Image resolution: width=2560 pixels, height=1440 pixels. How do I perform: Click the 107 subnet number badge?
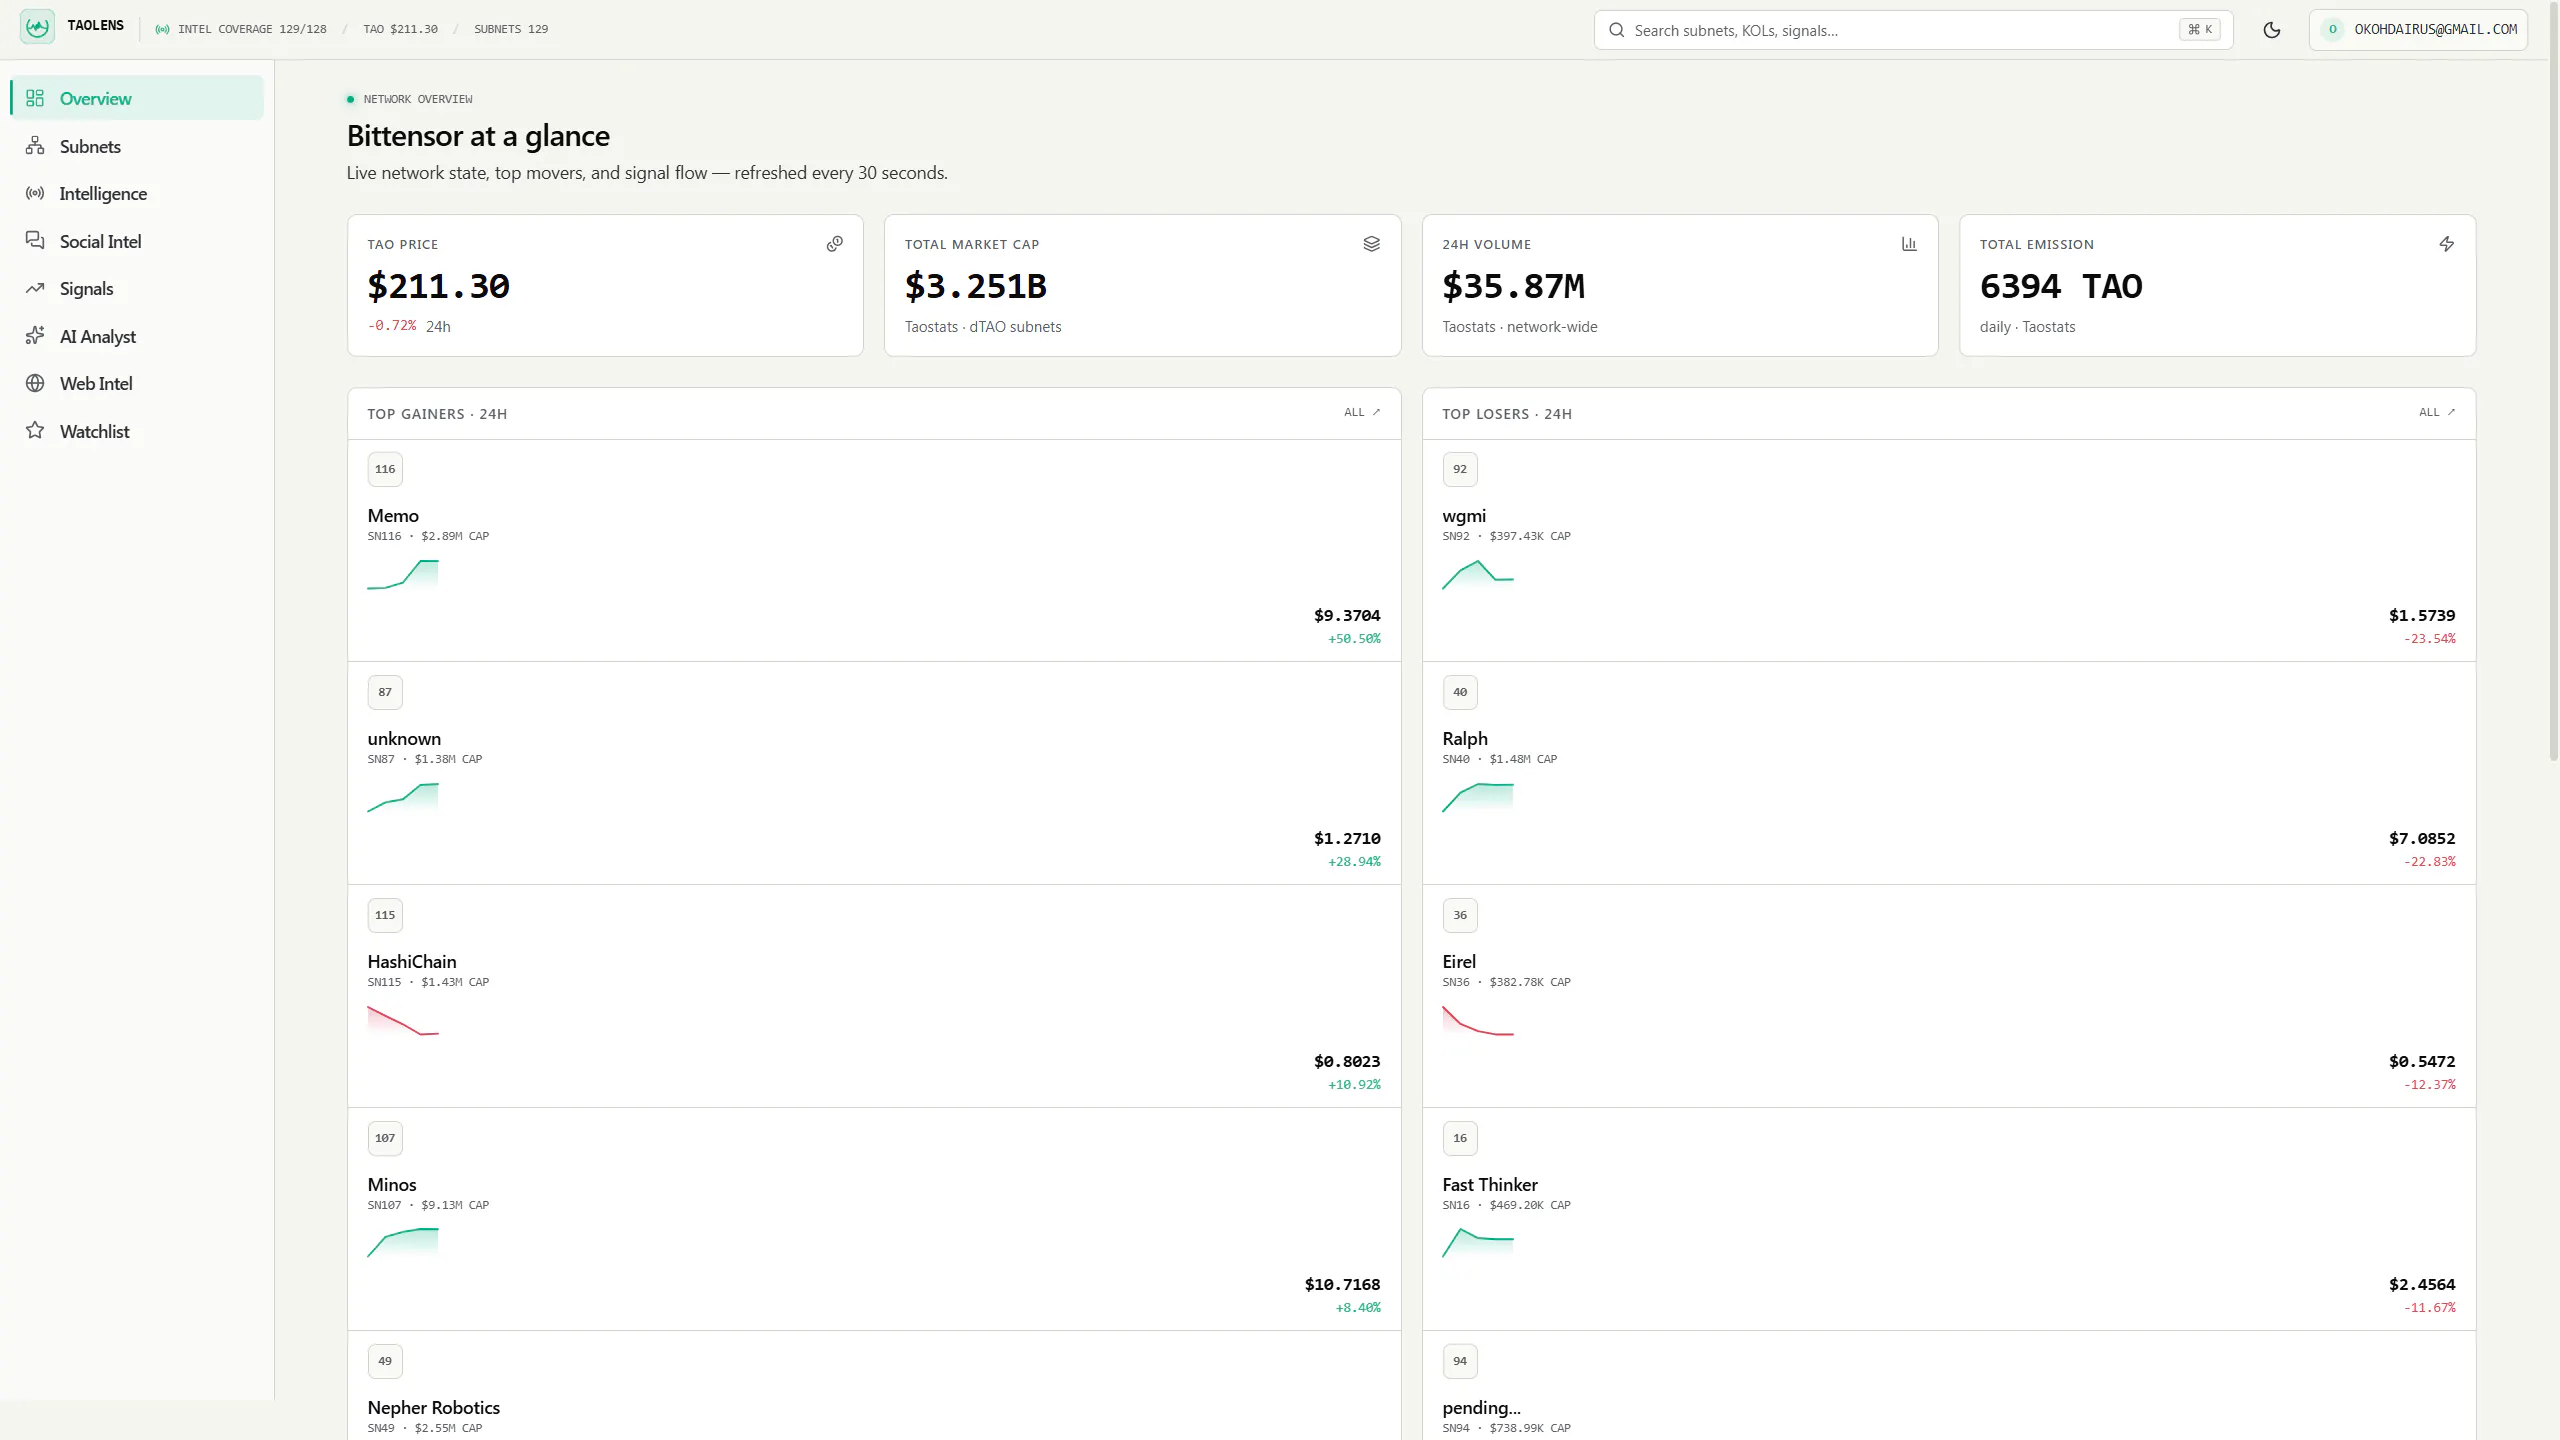pos(385,1138)
